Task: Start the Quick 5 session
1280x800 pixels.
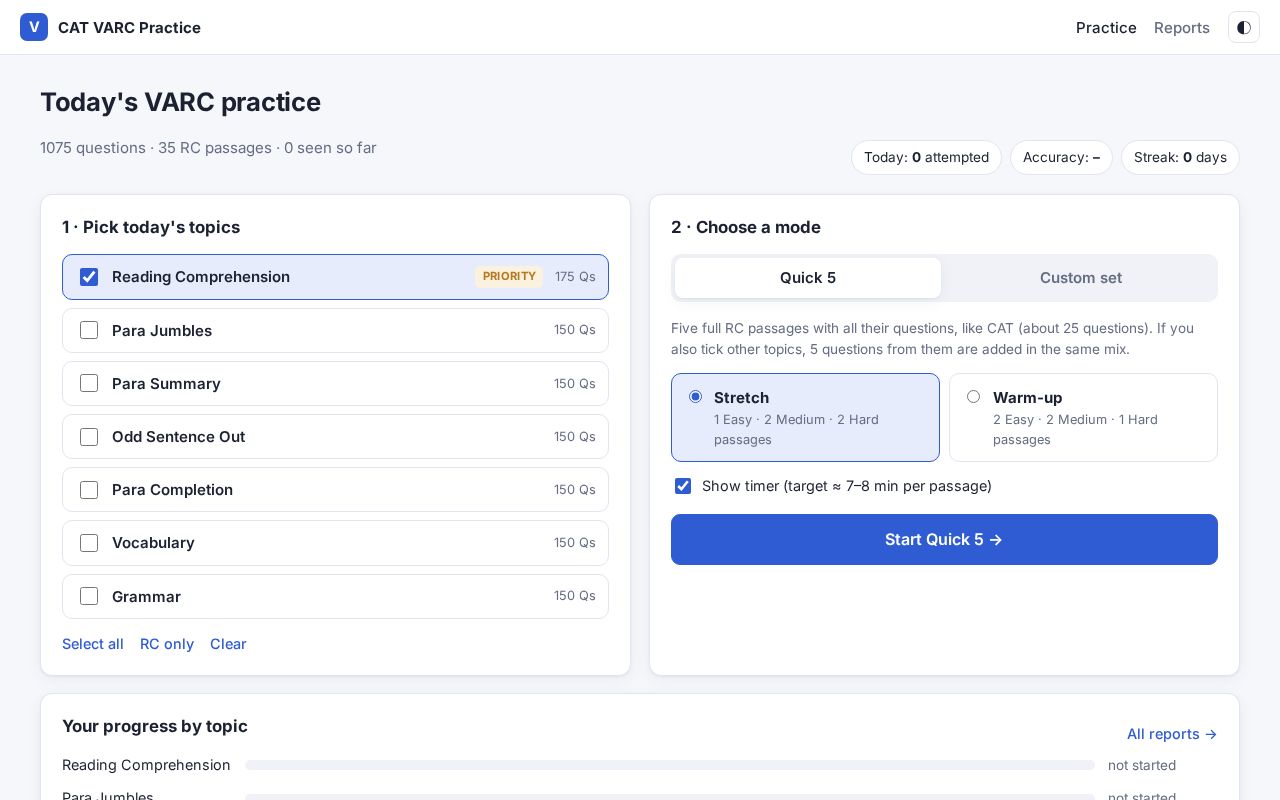Action: pyautogui.click(x=944, y=539)
